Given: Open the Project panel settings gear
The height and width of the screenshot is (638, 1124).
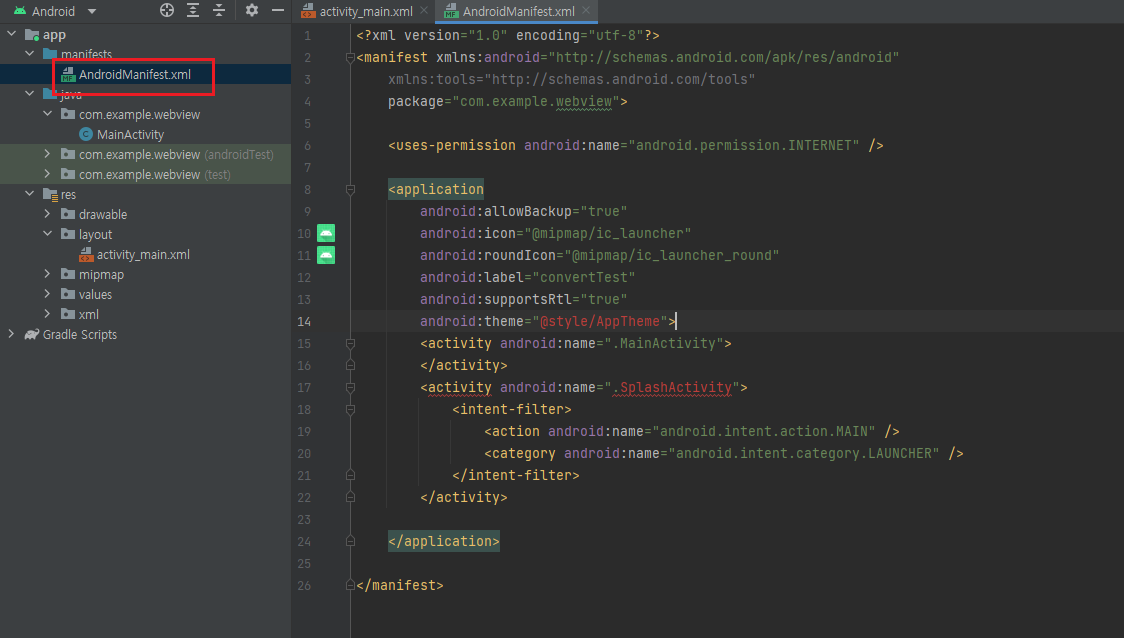Looking at the screenshot, I should pos(252,11).
